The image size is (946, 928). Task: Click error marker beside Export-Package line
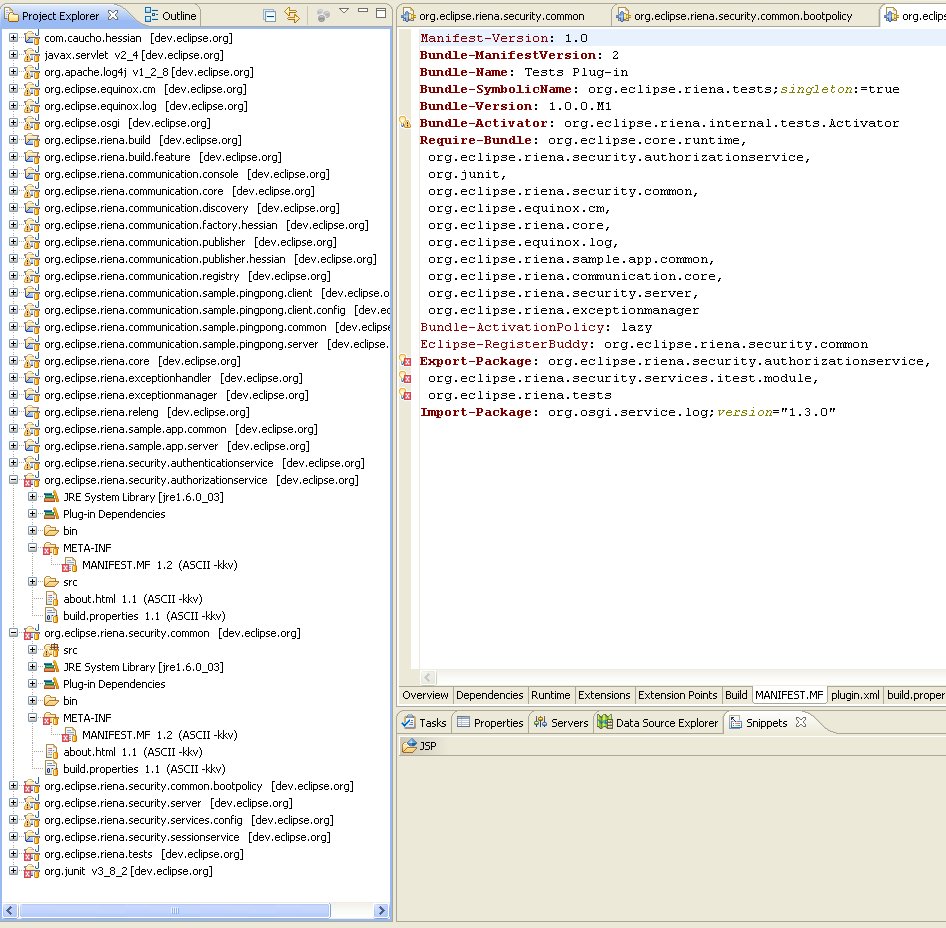(405, 361)
